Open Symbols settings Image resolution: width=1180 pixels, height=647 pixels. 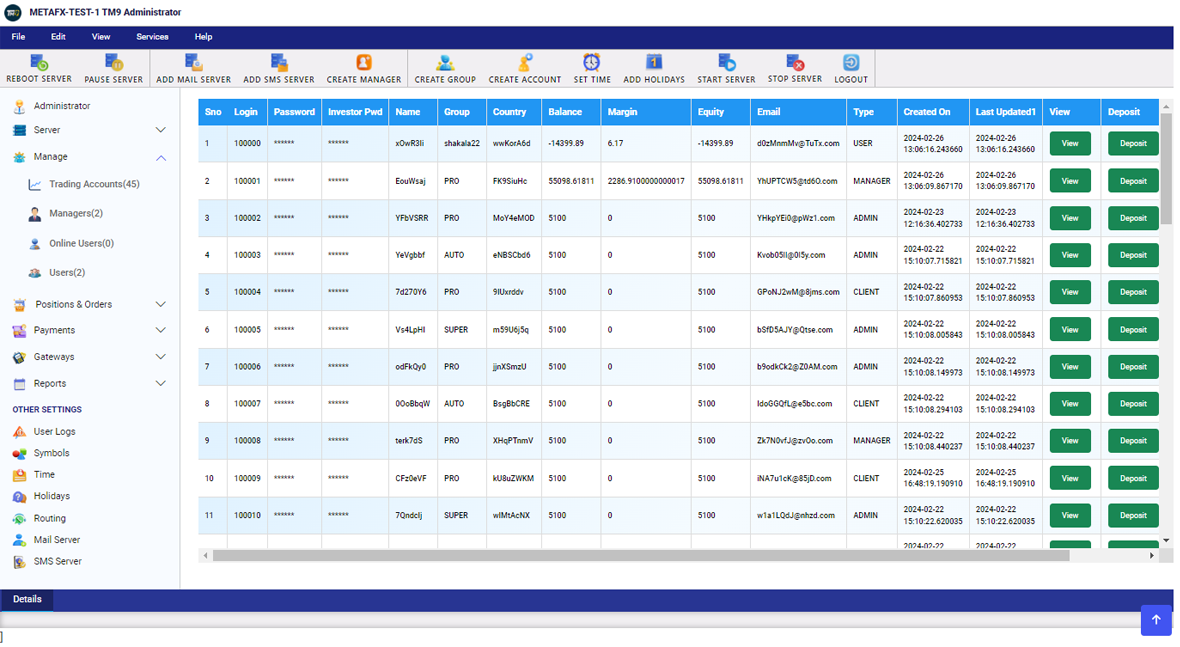51,453
